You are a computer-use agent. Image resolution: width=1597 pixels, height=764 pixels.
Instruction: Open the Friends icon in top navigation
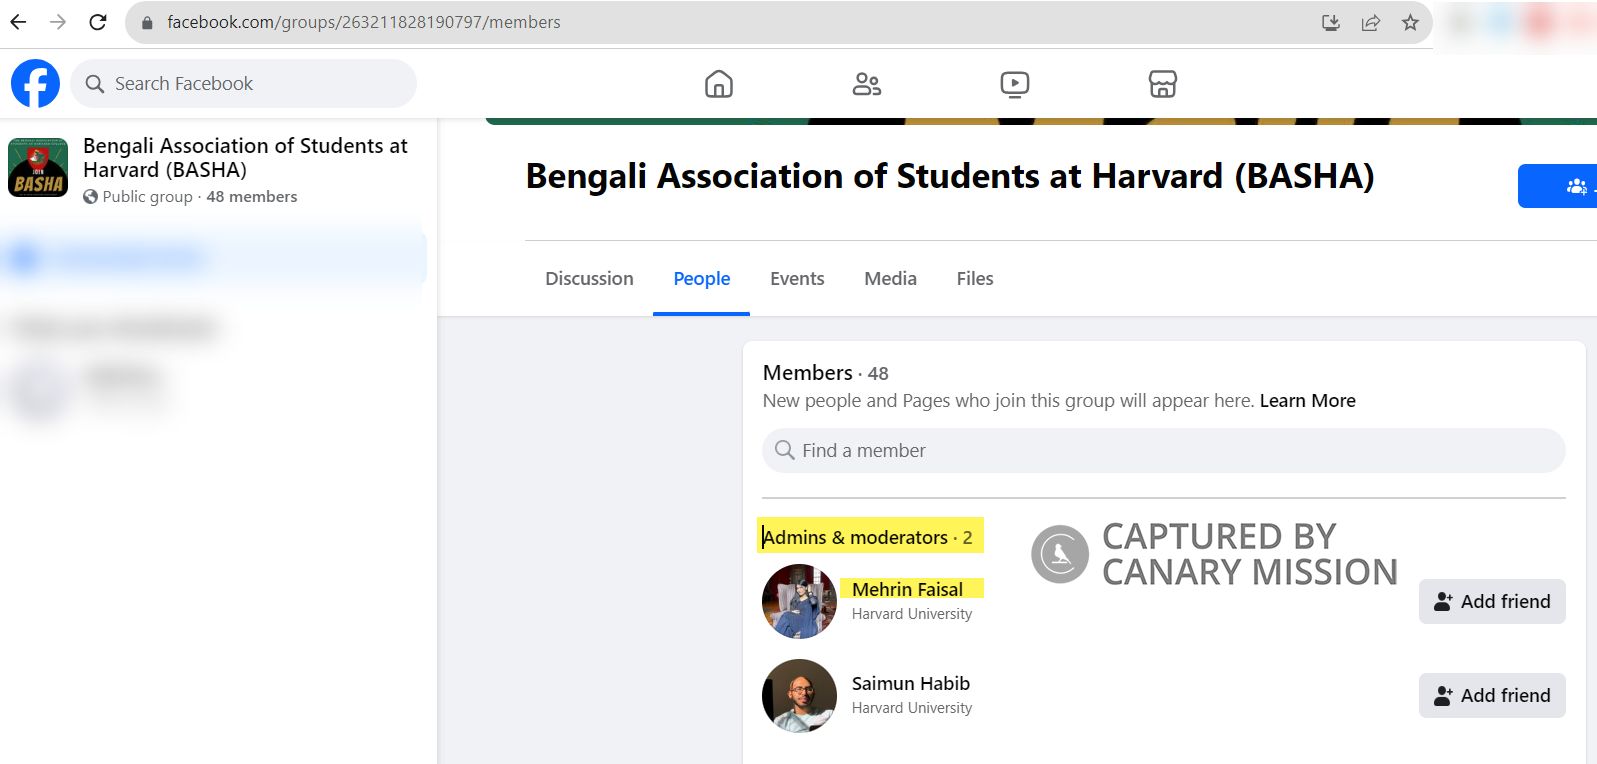[x=867, y=84]
